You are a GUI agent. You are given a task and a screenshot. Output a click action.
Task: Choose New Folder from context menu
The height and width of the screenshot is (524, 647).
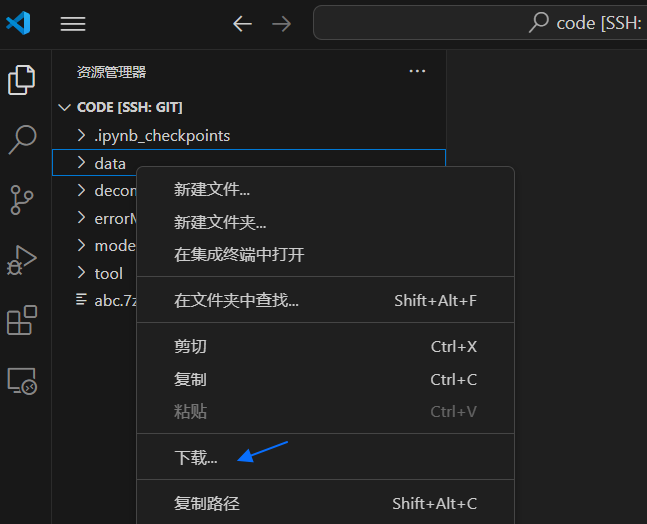(x=220, y=222)
